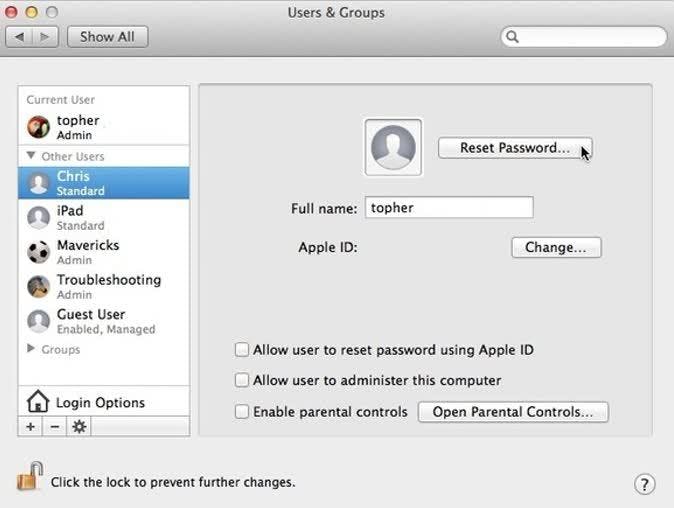Select the Mavericks soccer ball avatar
The width and height of the screenshot is (674, 508).
pyautogui.click(x=39, y=252)
